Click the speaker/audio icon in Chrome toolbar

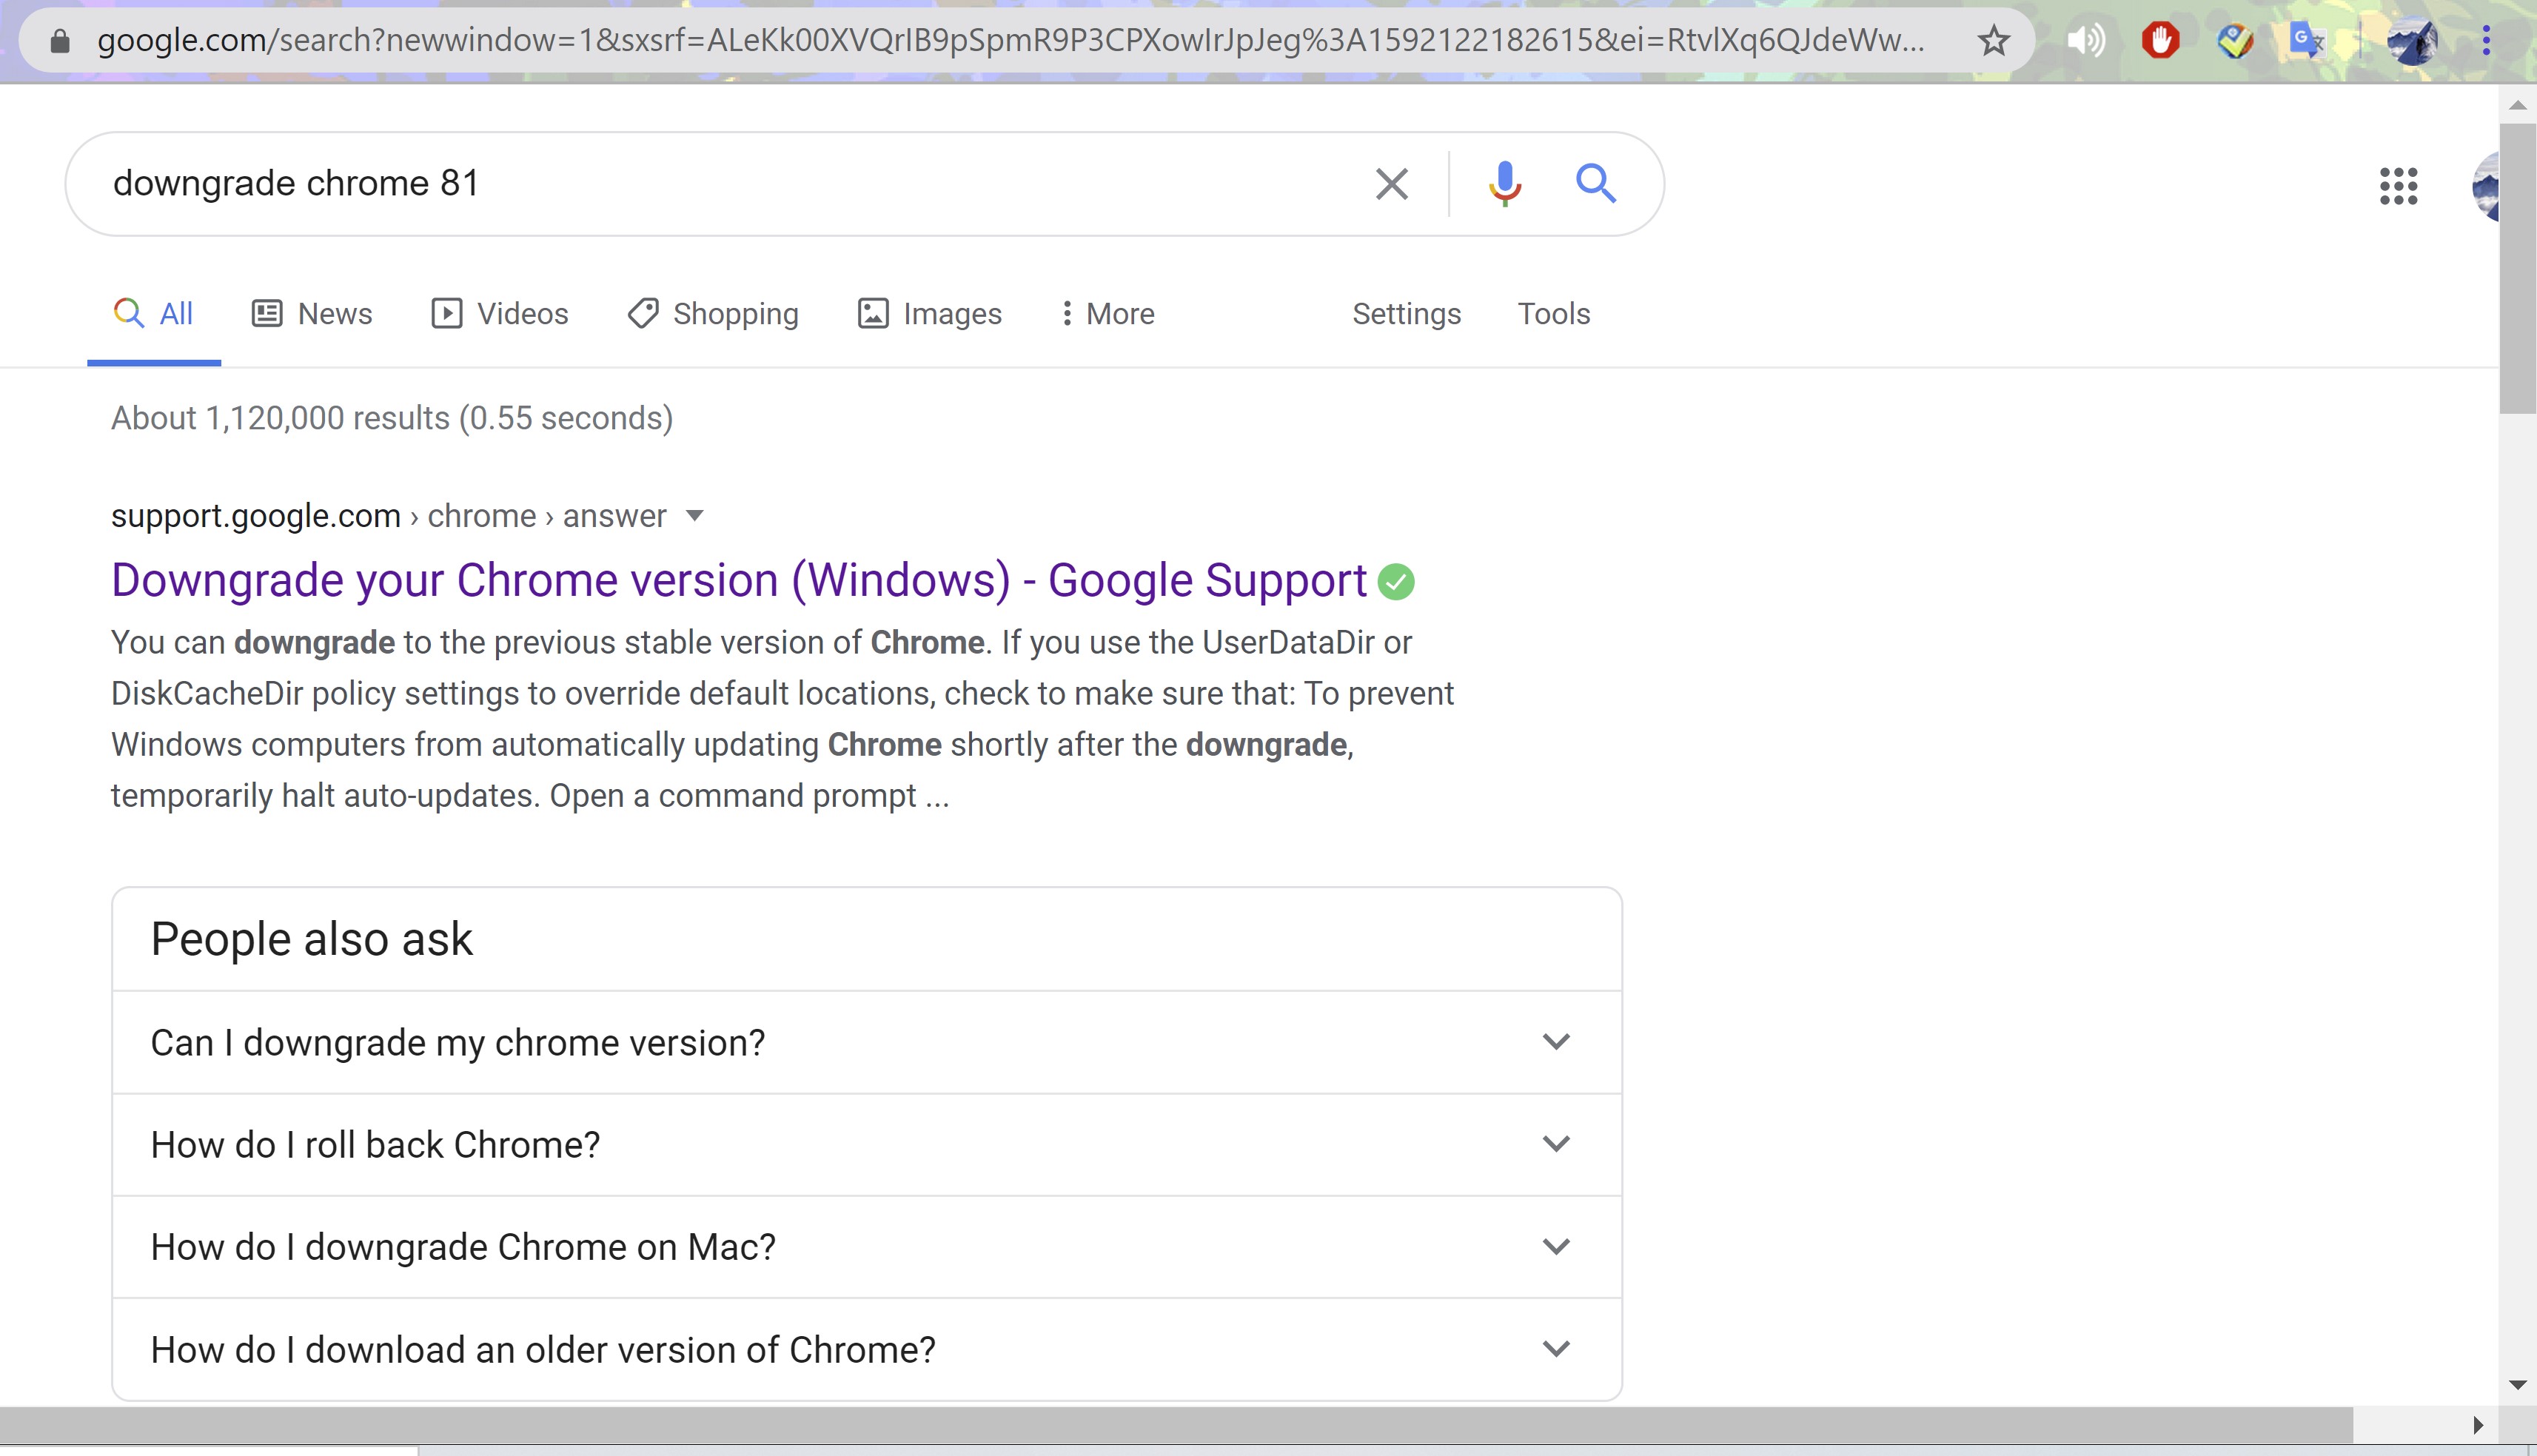(2084, 40)
